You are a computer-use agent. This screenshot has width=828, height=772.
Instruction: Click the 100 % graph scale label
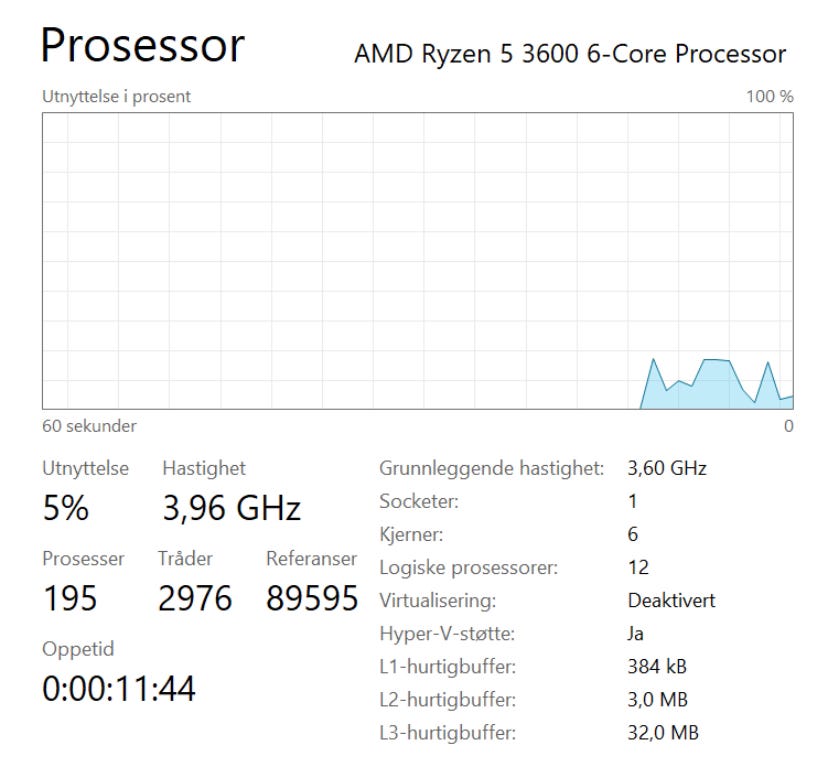pos(770,97)
